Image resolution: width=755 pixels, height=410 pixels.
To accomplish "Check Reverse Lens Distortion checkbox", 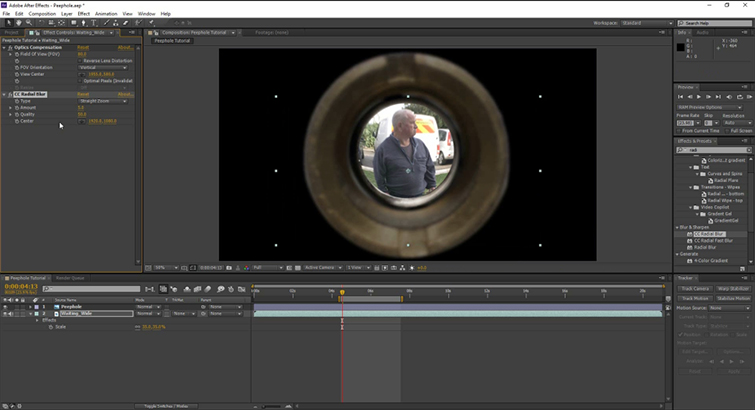I will coord(80,61).
